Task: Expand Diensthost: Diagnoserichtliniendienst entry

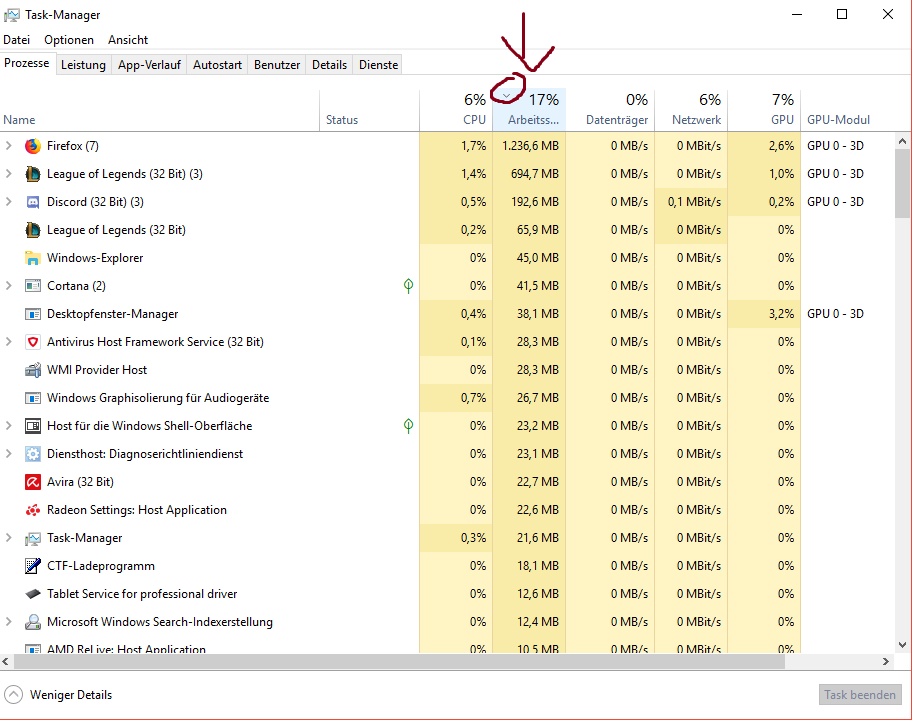Action: click(x=9, y=454)
